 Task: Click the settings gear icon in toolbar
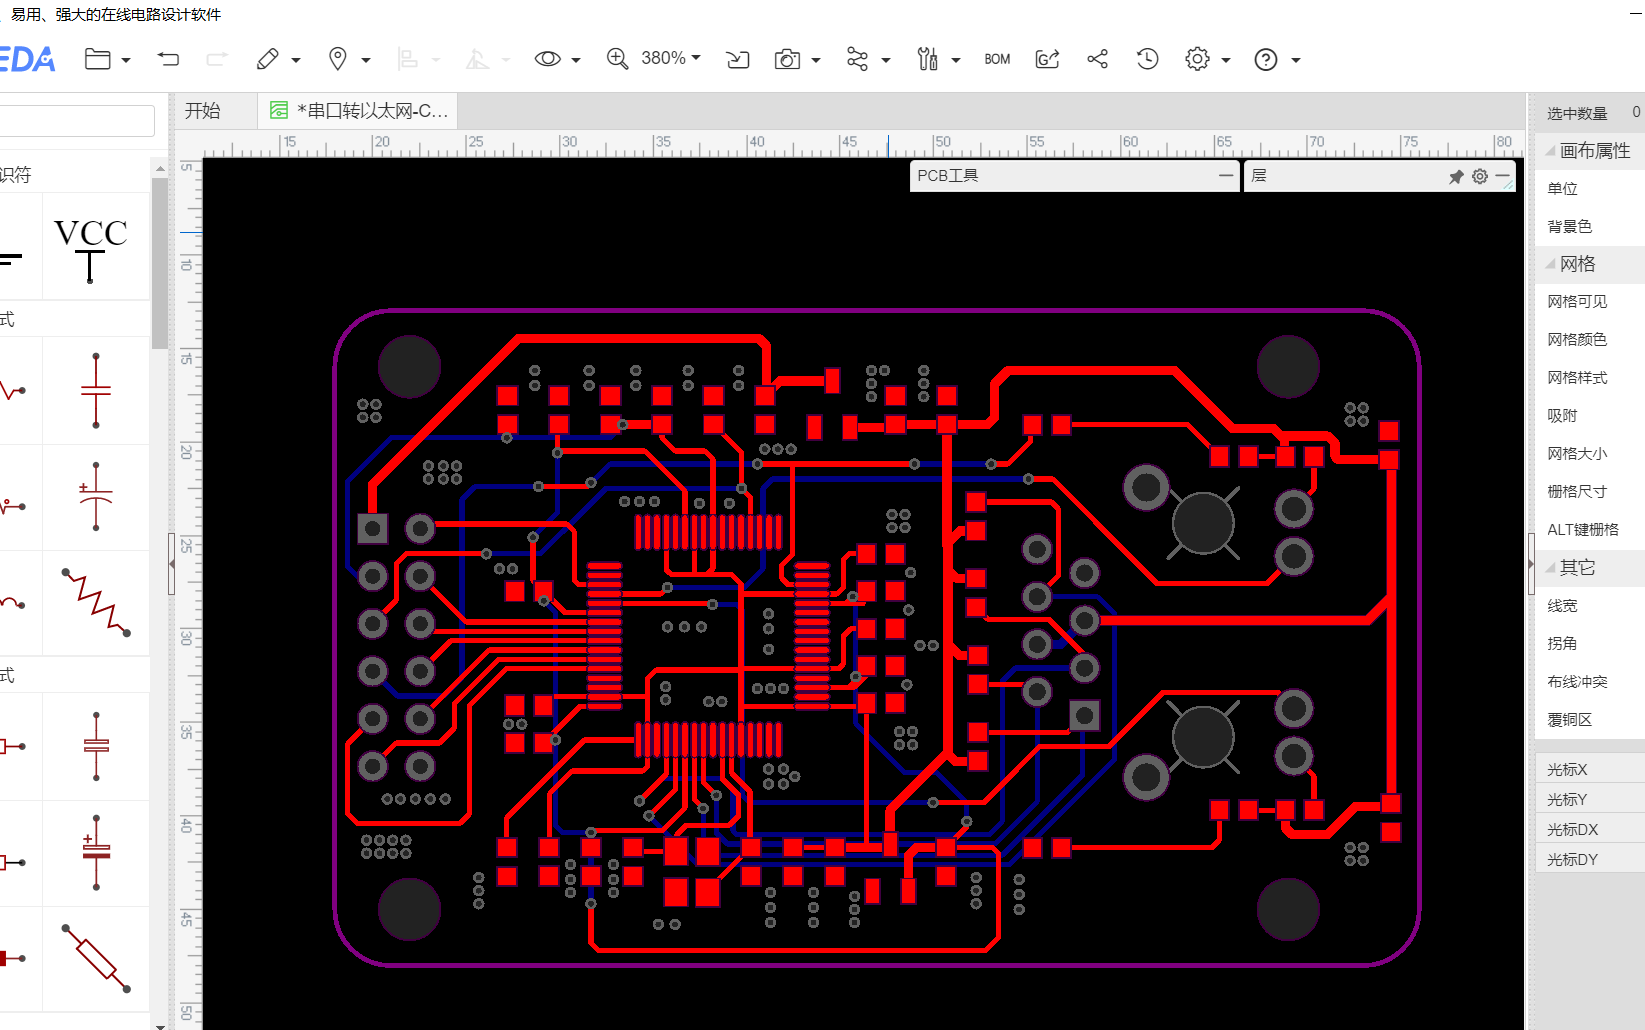(1197, 59)
